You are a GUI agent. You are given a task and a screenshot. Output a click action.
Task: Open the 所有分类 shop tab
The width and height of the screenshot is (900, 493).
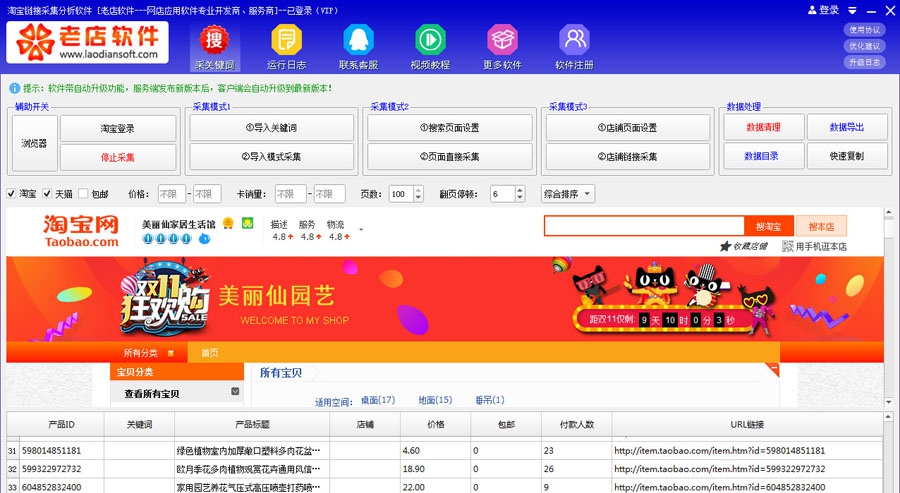pyautogui.click(x=149, y=353)
